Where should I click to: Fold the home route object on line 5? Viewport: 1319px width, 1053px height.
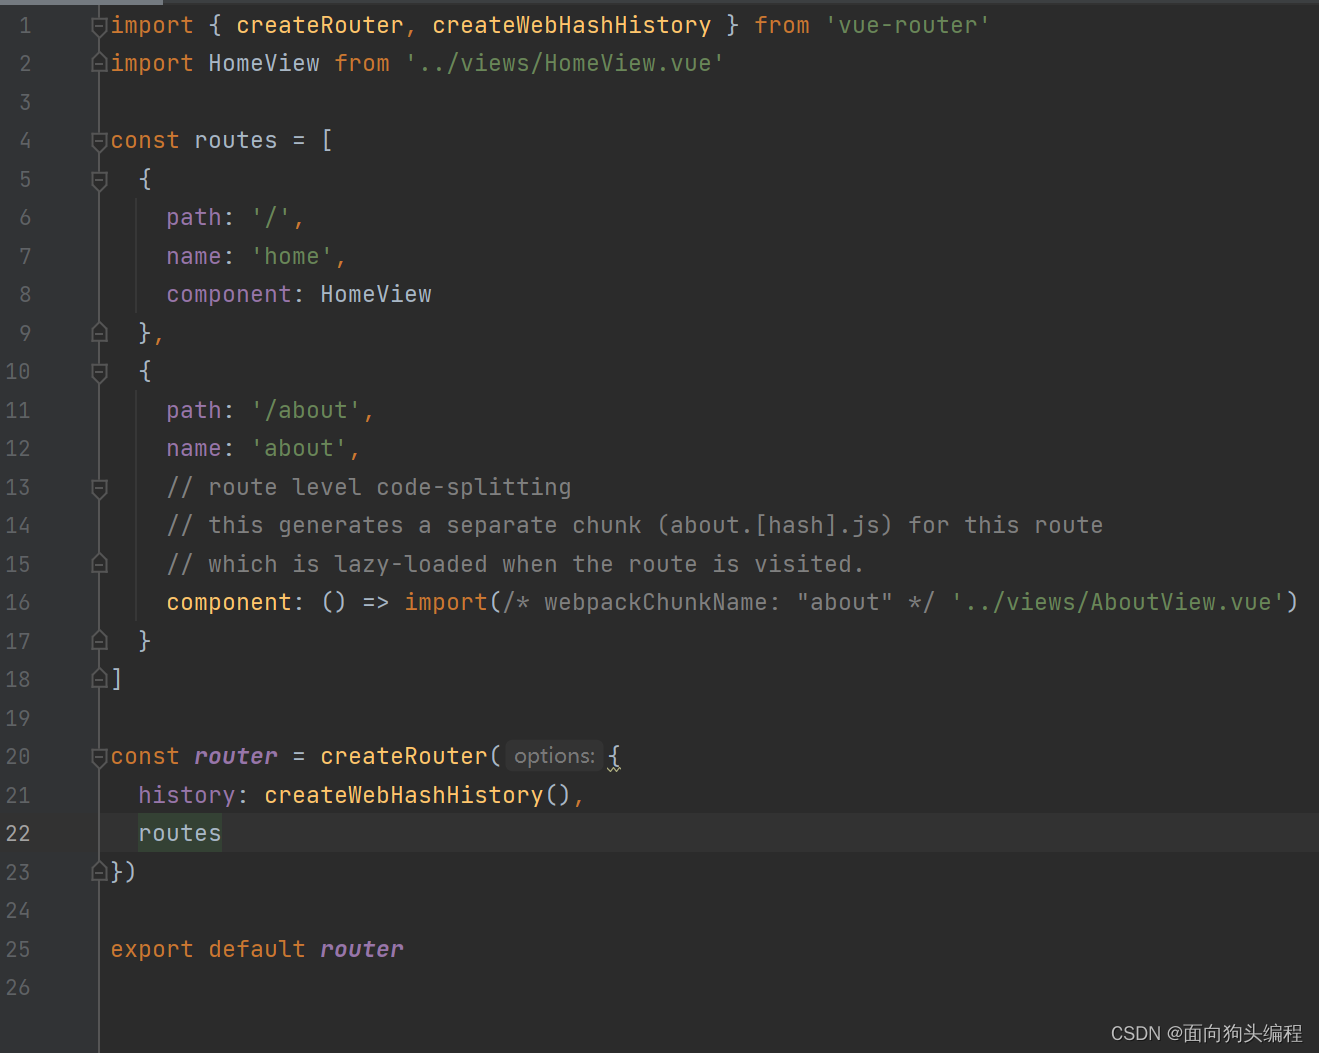pos(99,180)
